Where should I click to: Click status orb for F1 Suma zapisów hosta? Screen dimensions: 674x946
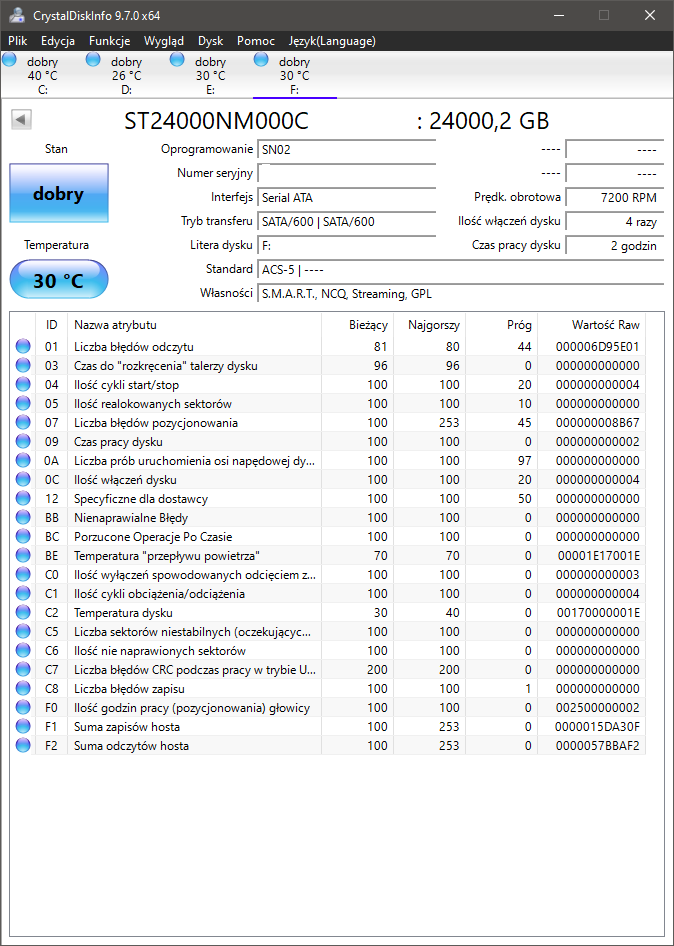coord(23,726)
